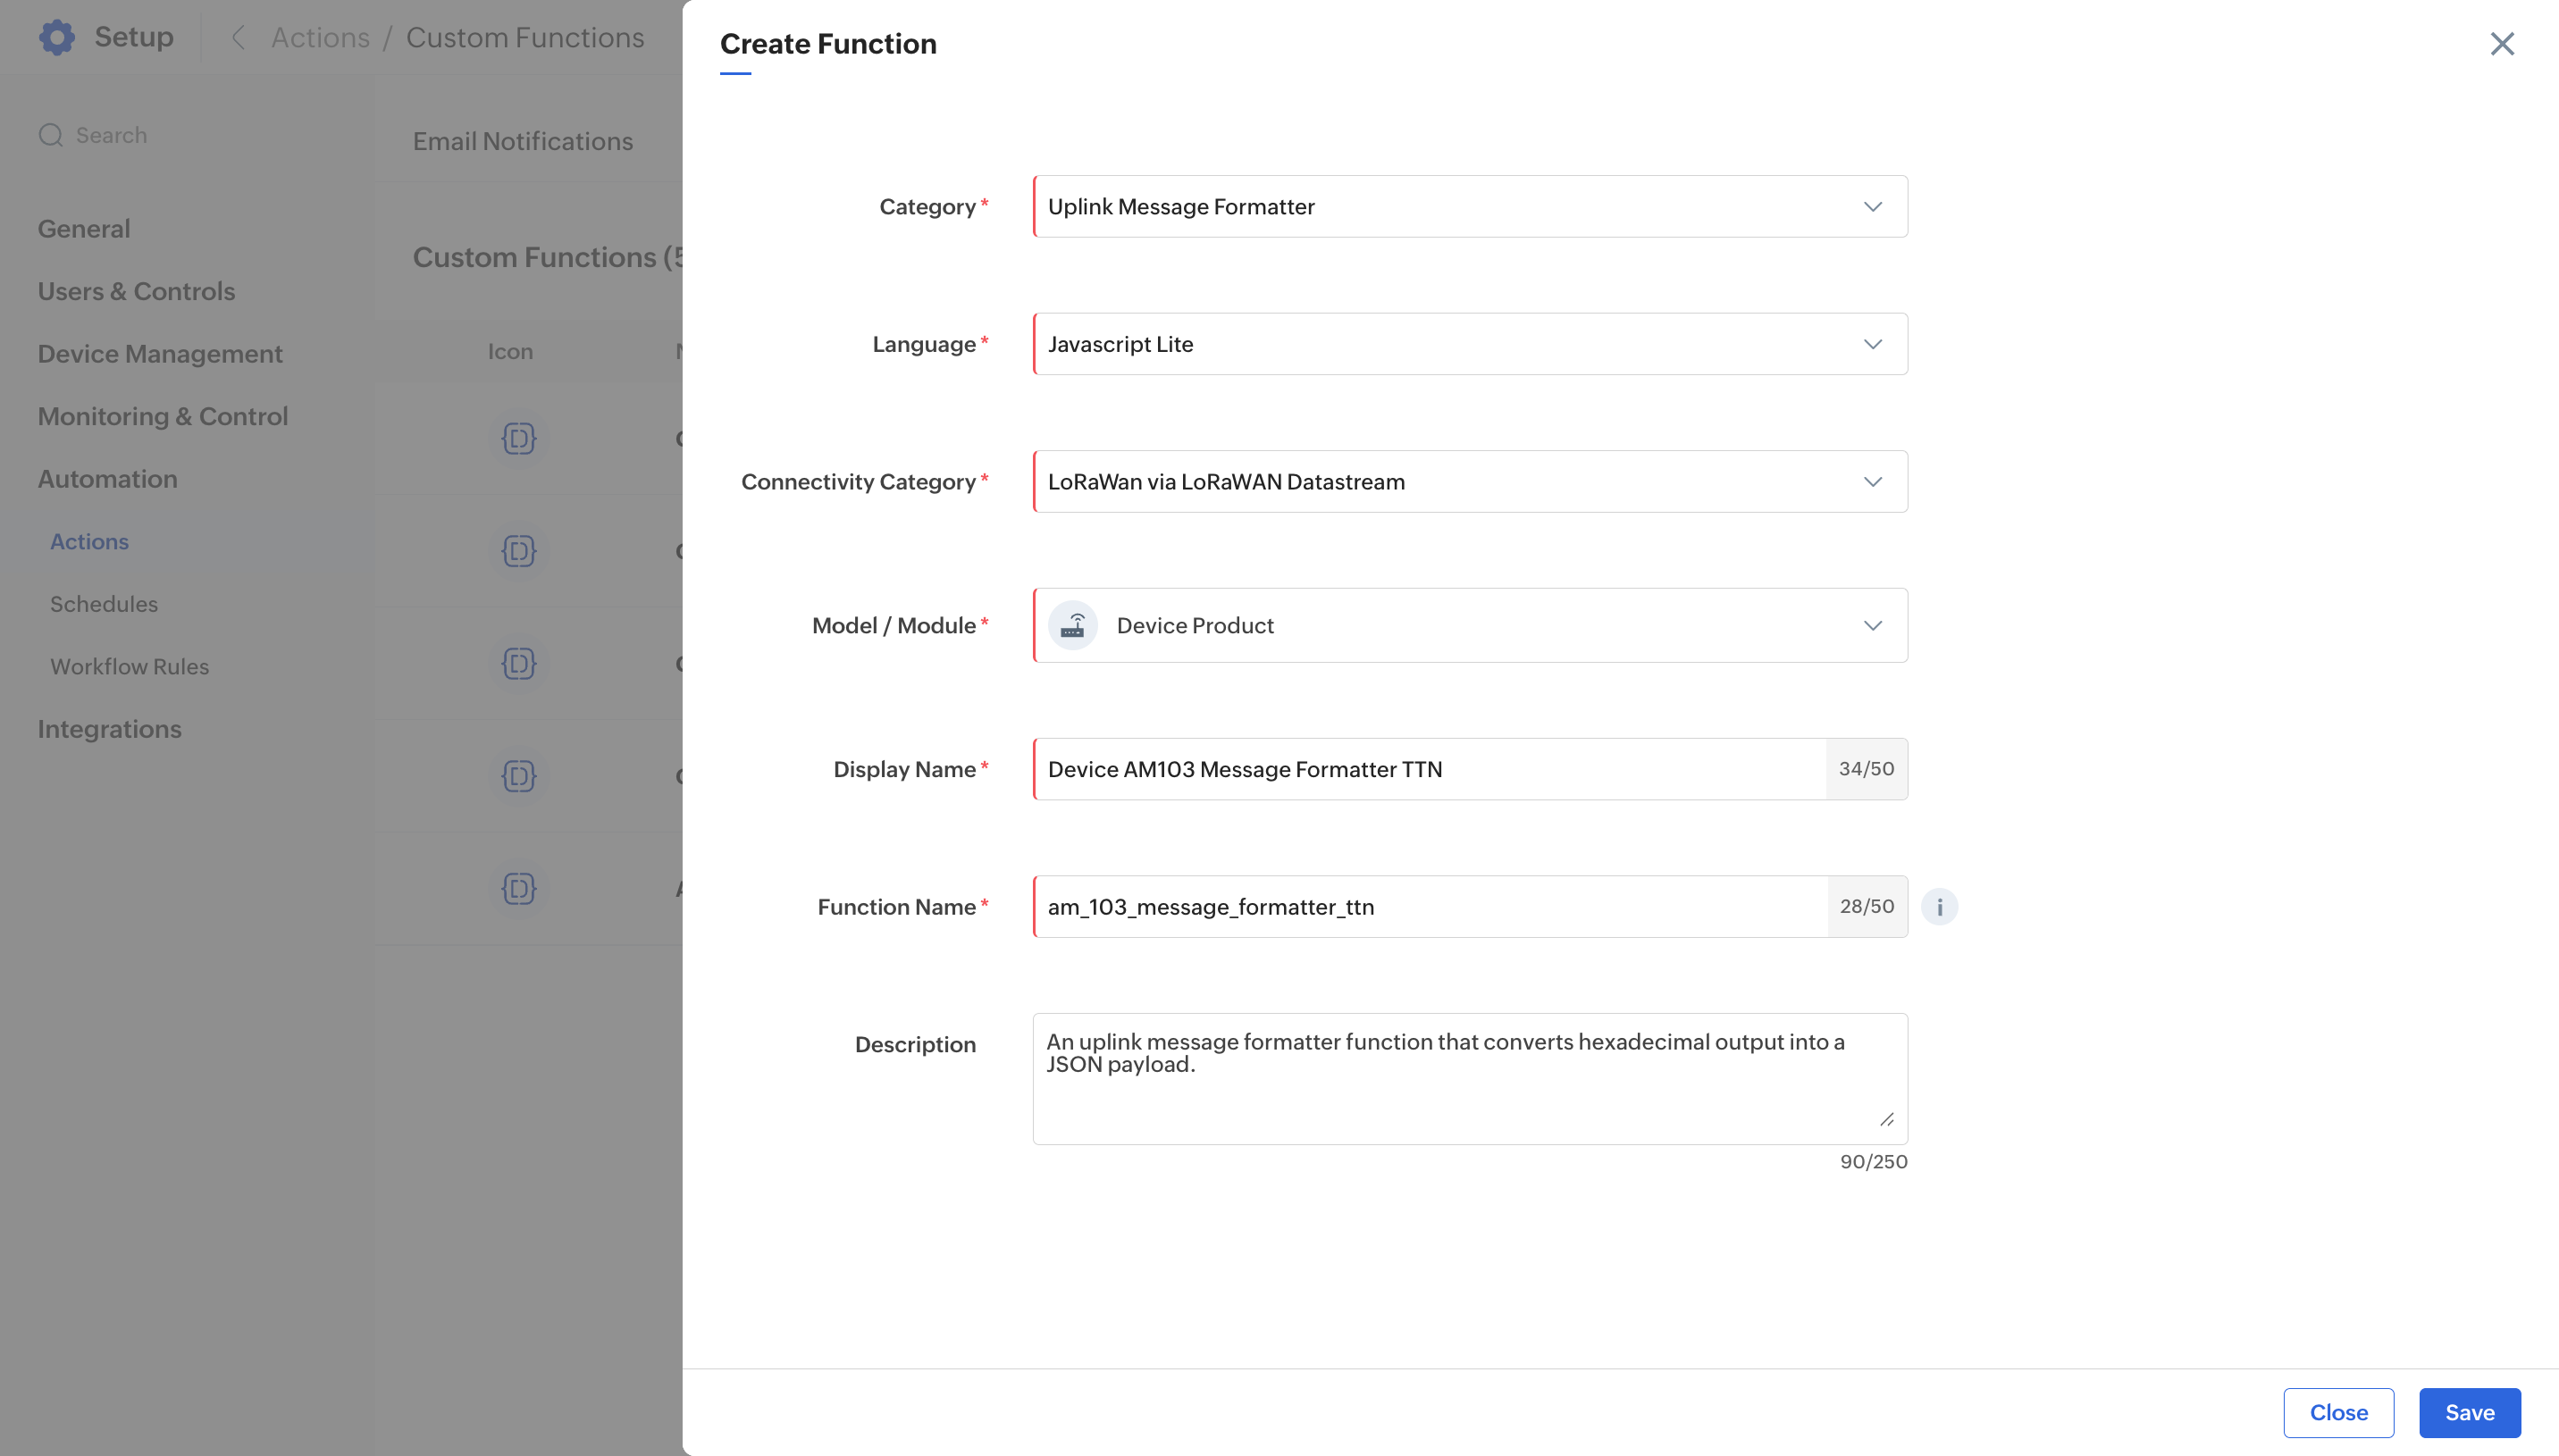Close the Create Function panel with X

click(2501, 44)
